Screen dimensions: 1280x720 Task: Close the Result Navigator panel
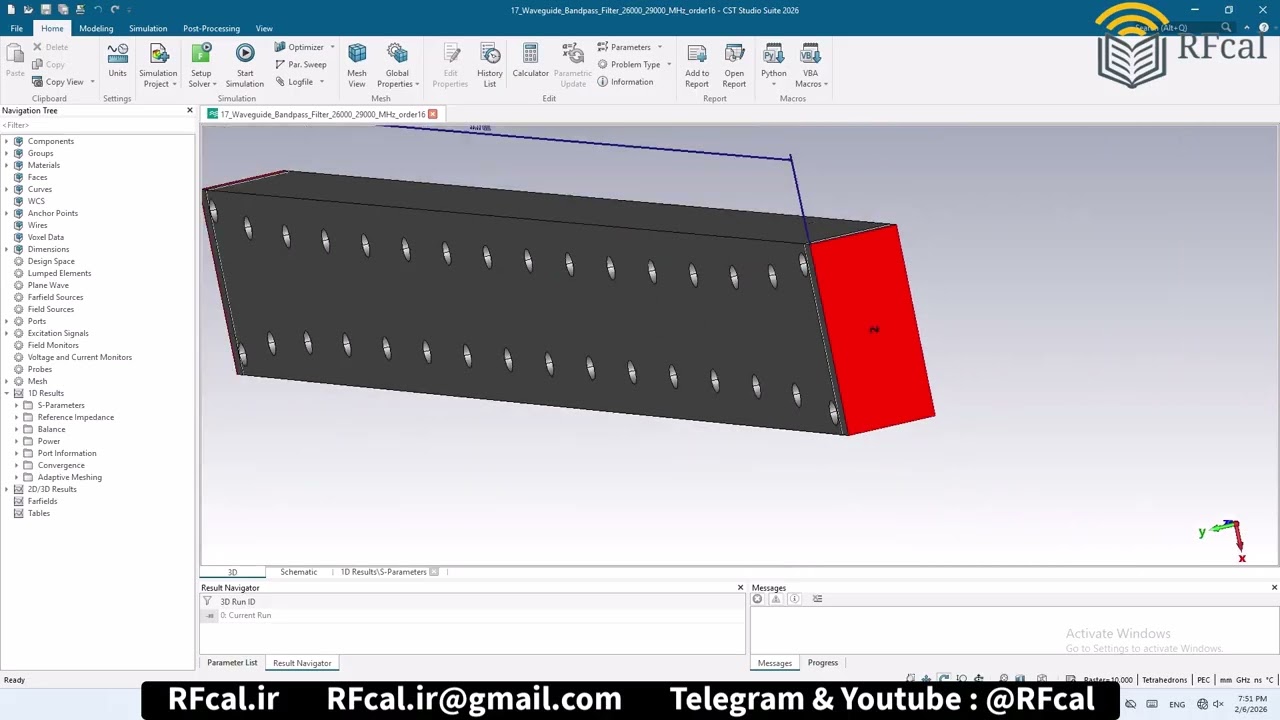click(740, 587)
